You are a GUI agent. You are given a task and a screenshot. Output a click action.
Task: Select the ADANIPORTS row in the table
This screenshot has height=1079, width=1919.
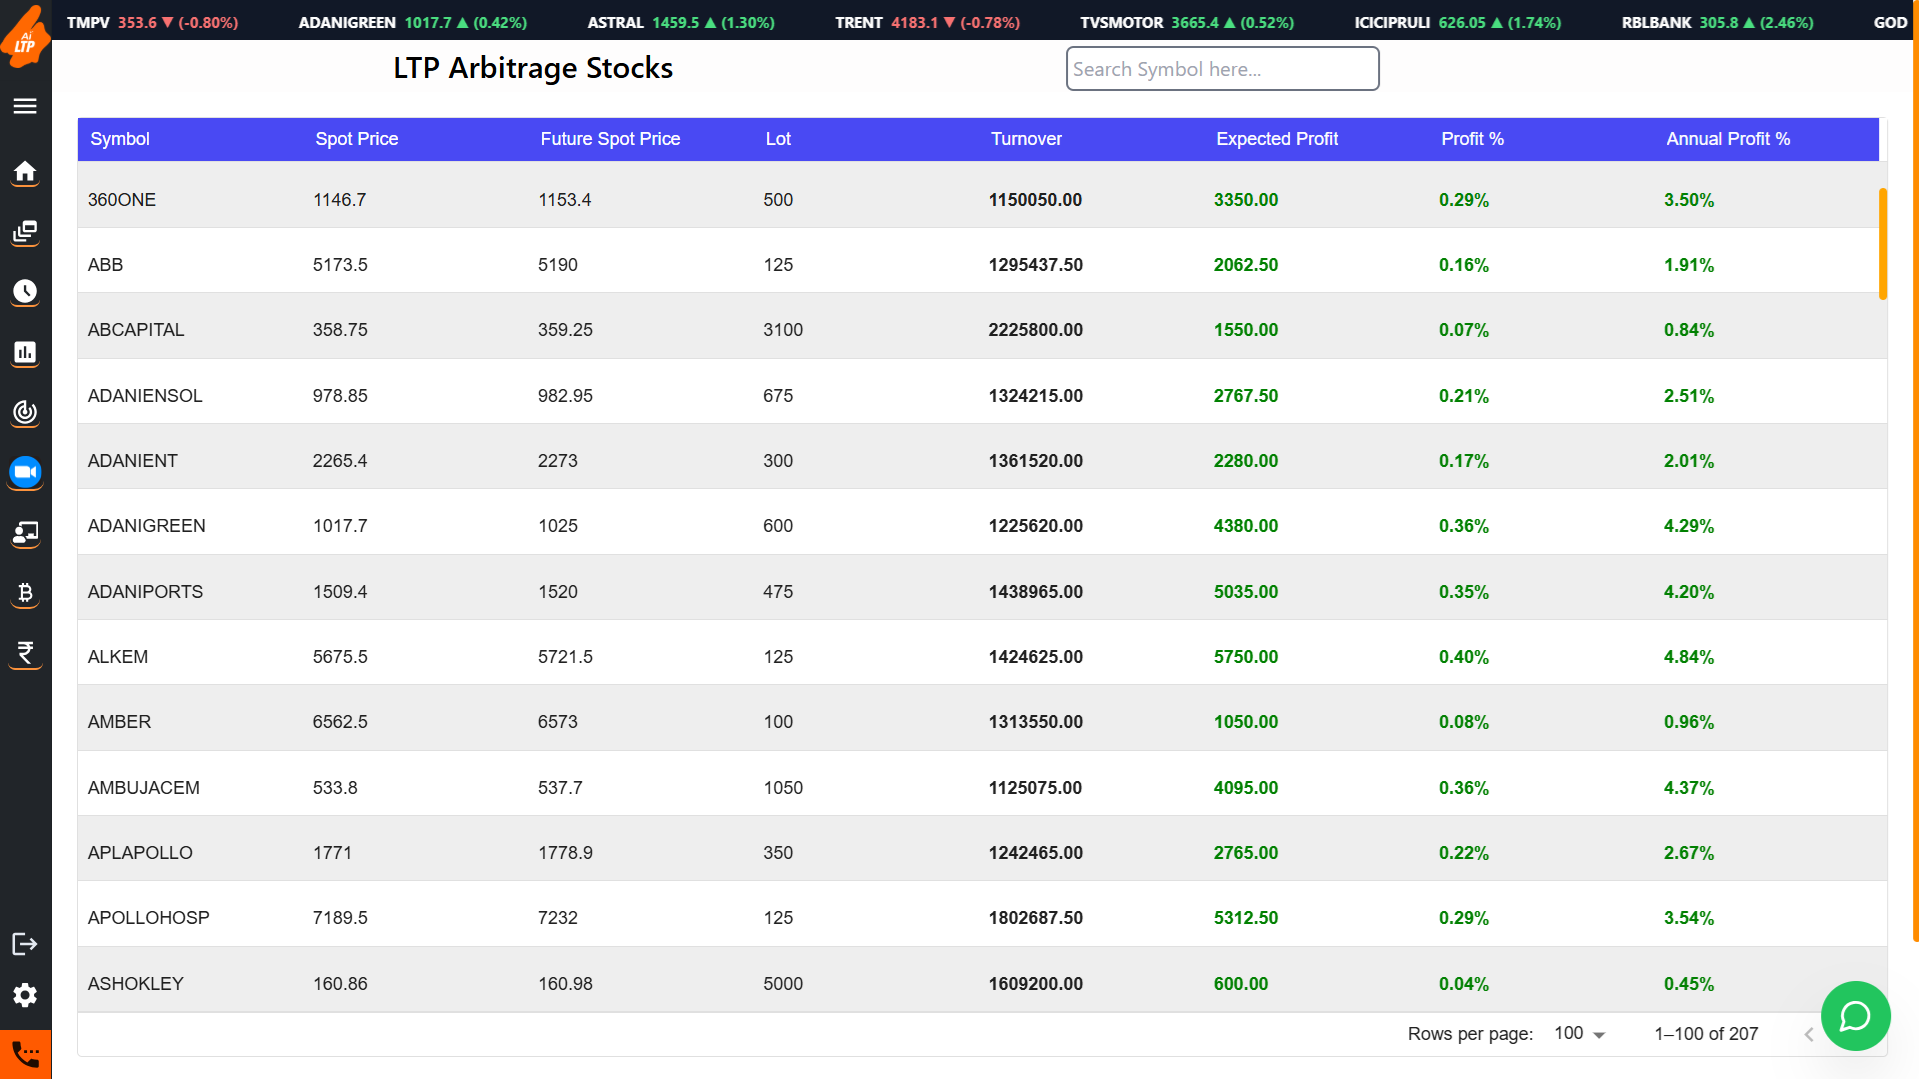click(145, 591)
